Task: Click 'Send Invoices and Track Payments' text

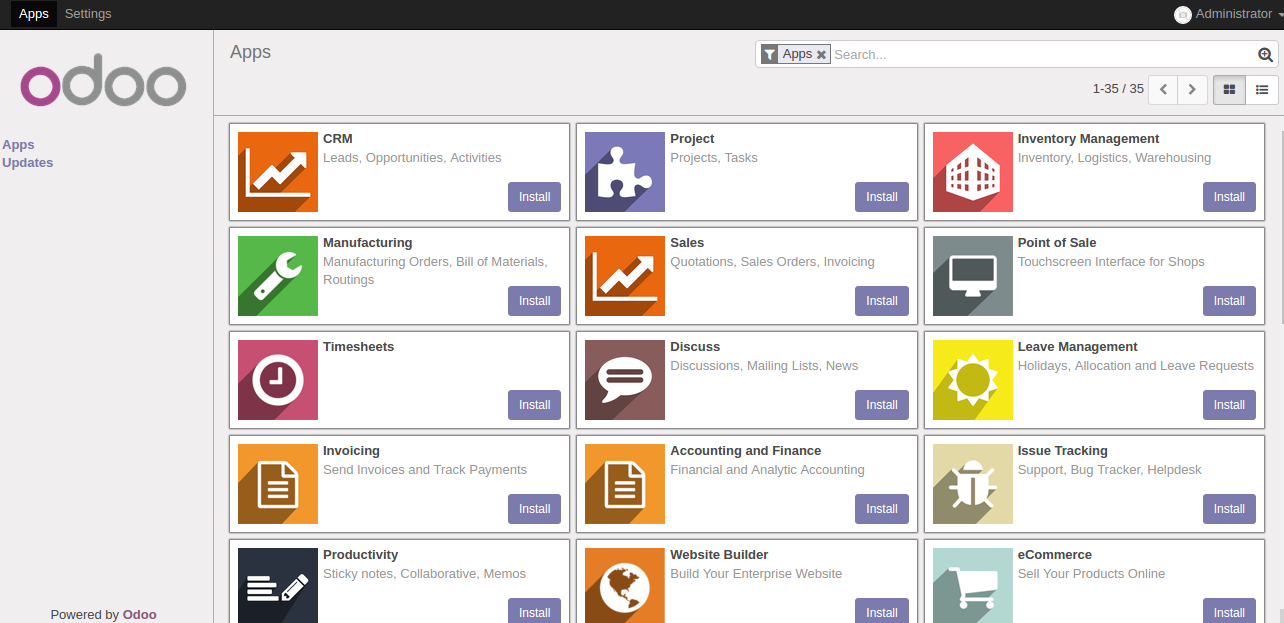Action: (x=425, y=470)
